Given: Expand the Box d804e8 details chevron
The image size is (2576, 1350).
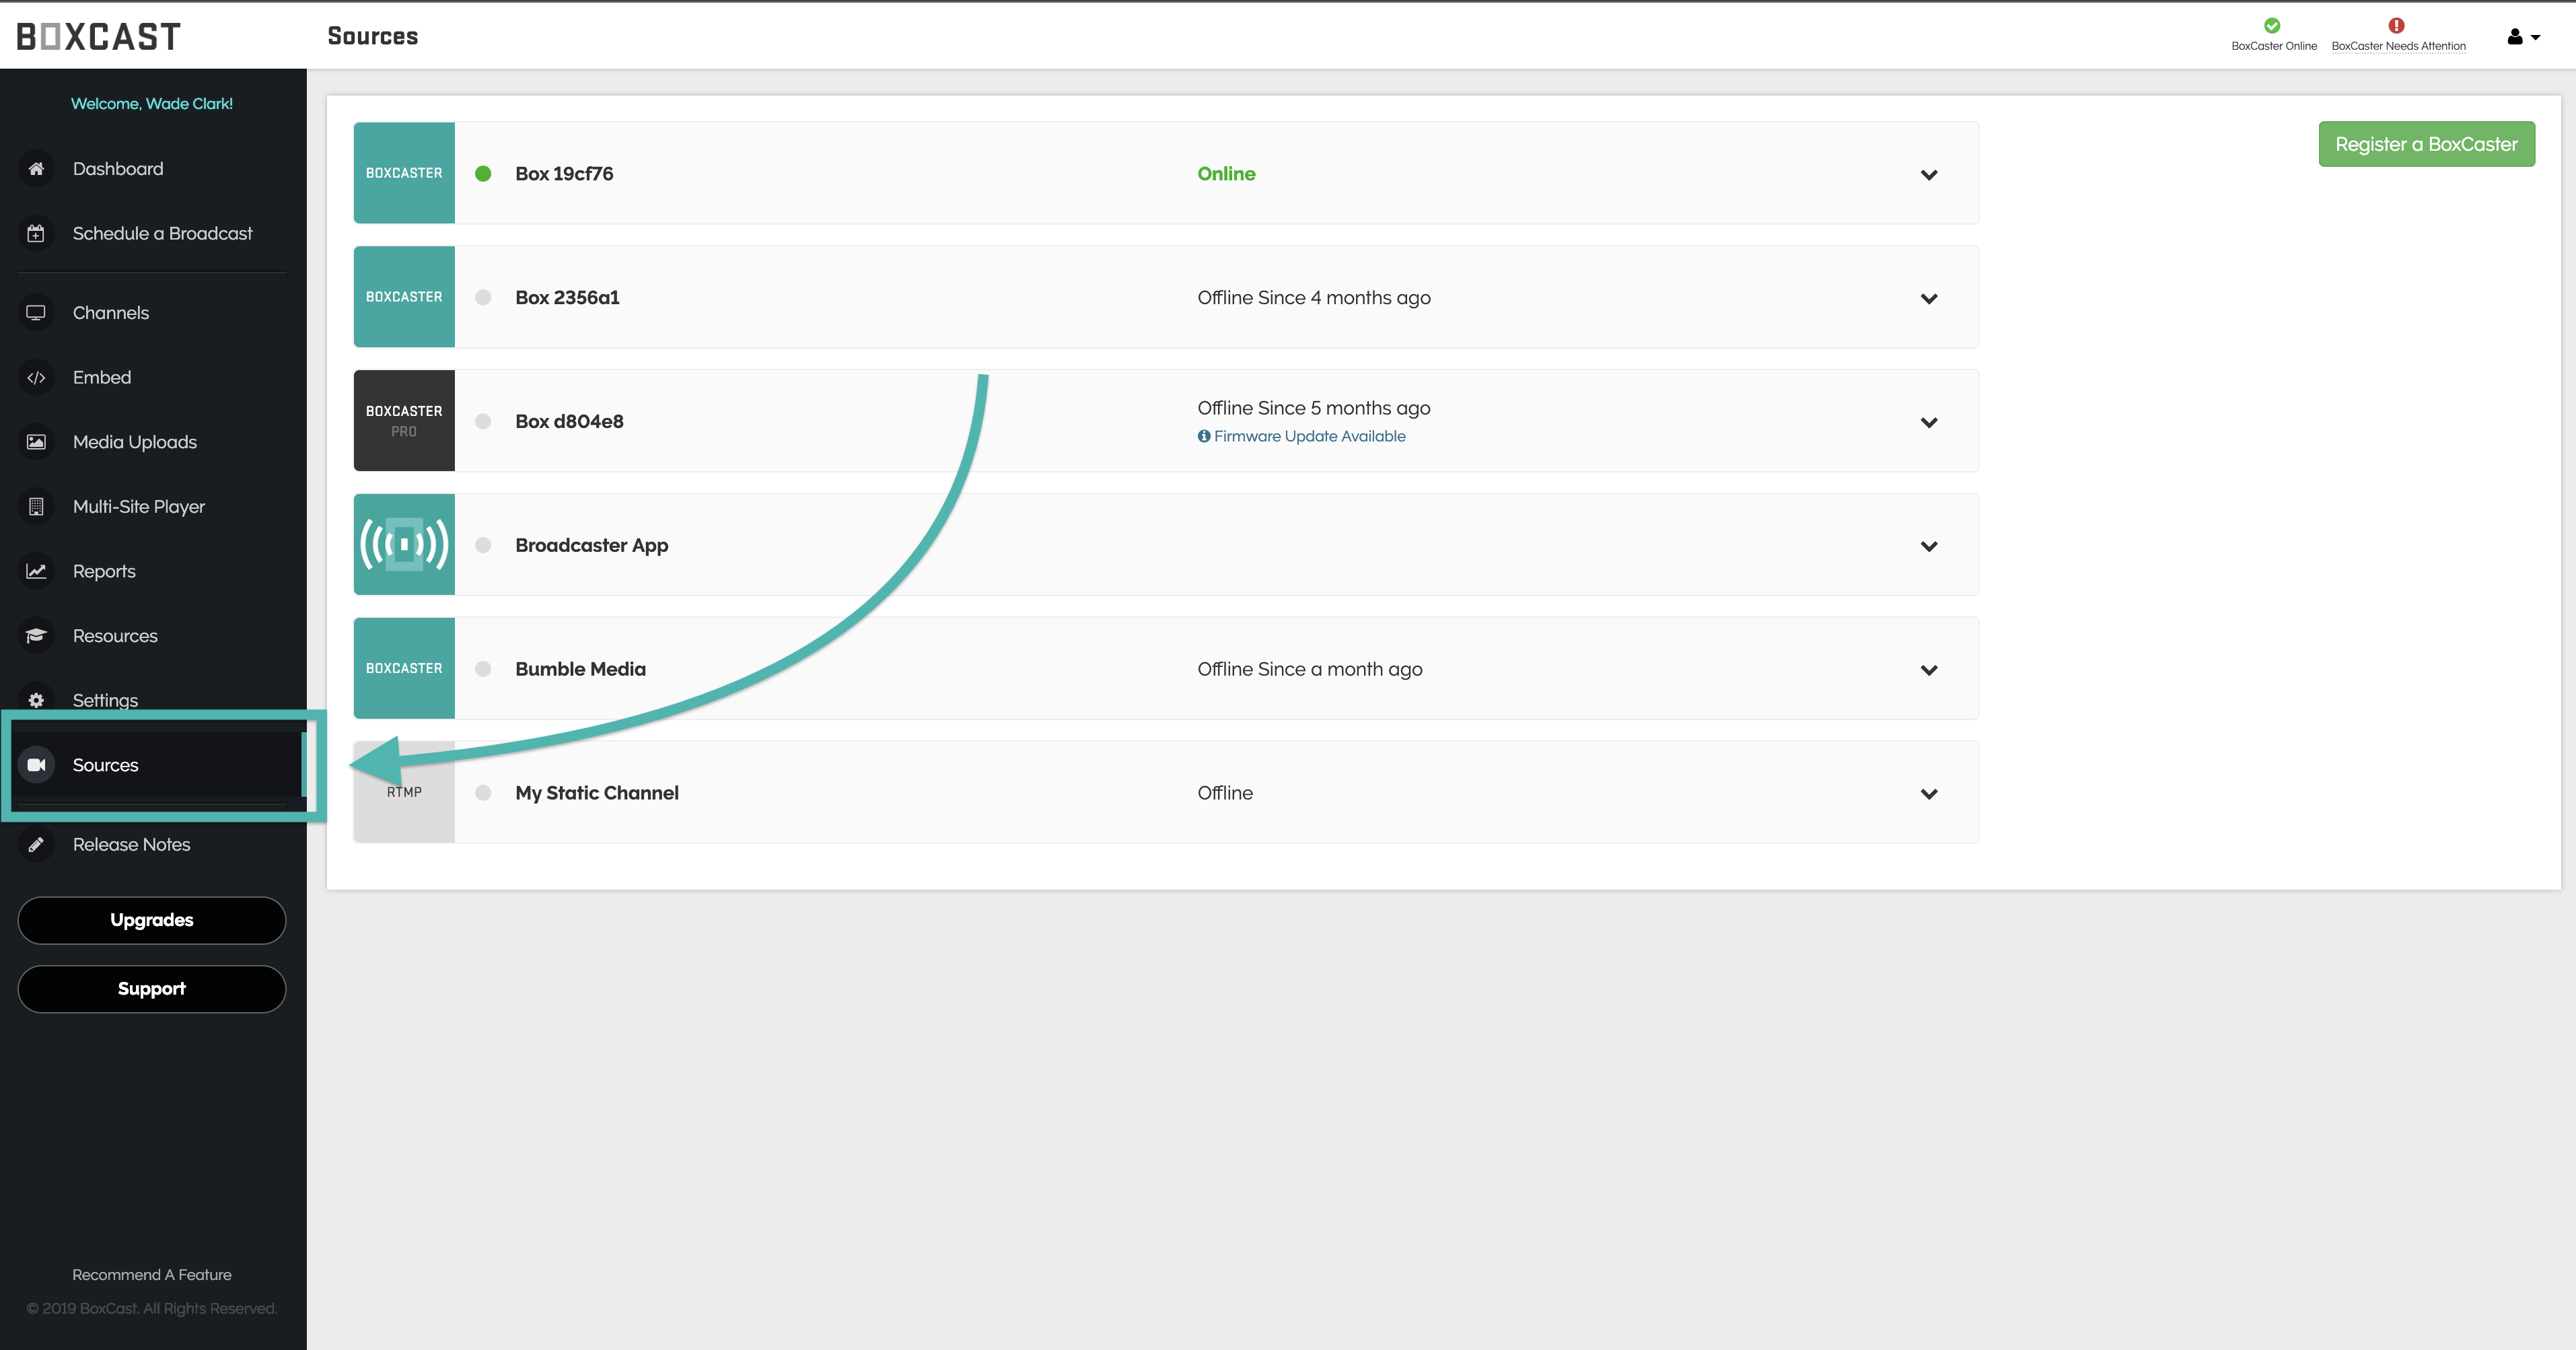Looking at the screenshot, I should tap(1929, 422).
